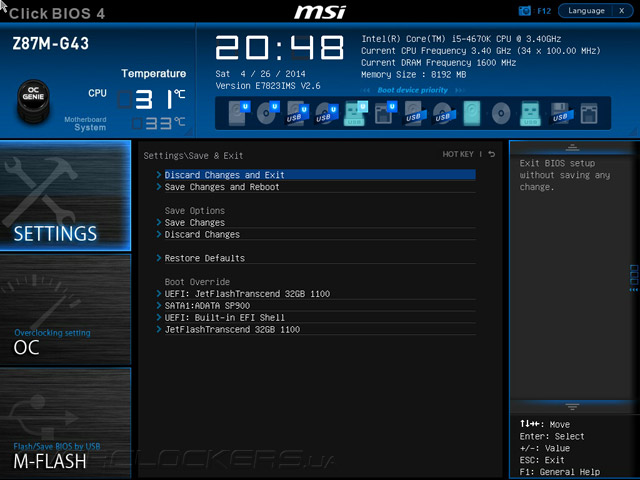
Task: Click the CPU temperature reading 31°C
Action: pyautogui.click(x=151, y=99)
